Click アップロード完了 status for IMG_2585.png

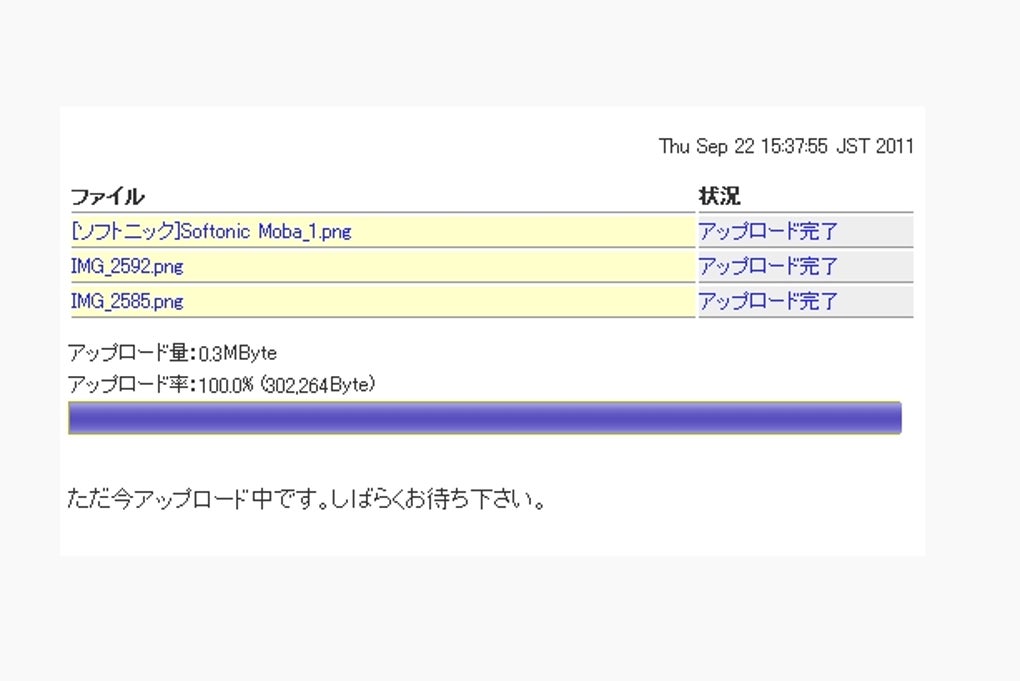(768, 301)
